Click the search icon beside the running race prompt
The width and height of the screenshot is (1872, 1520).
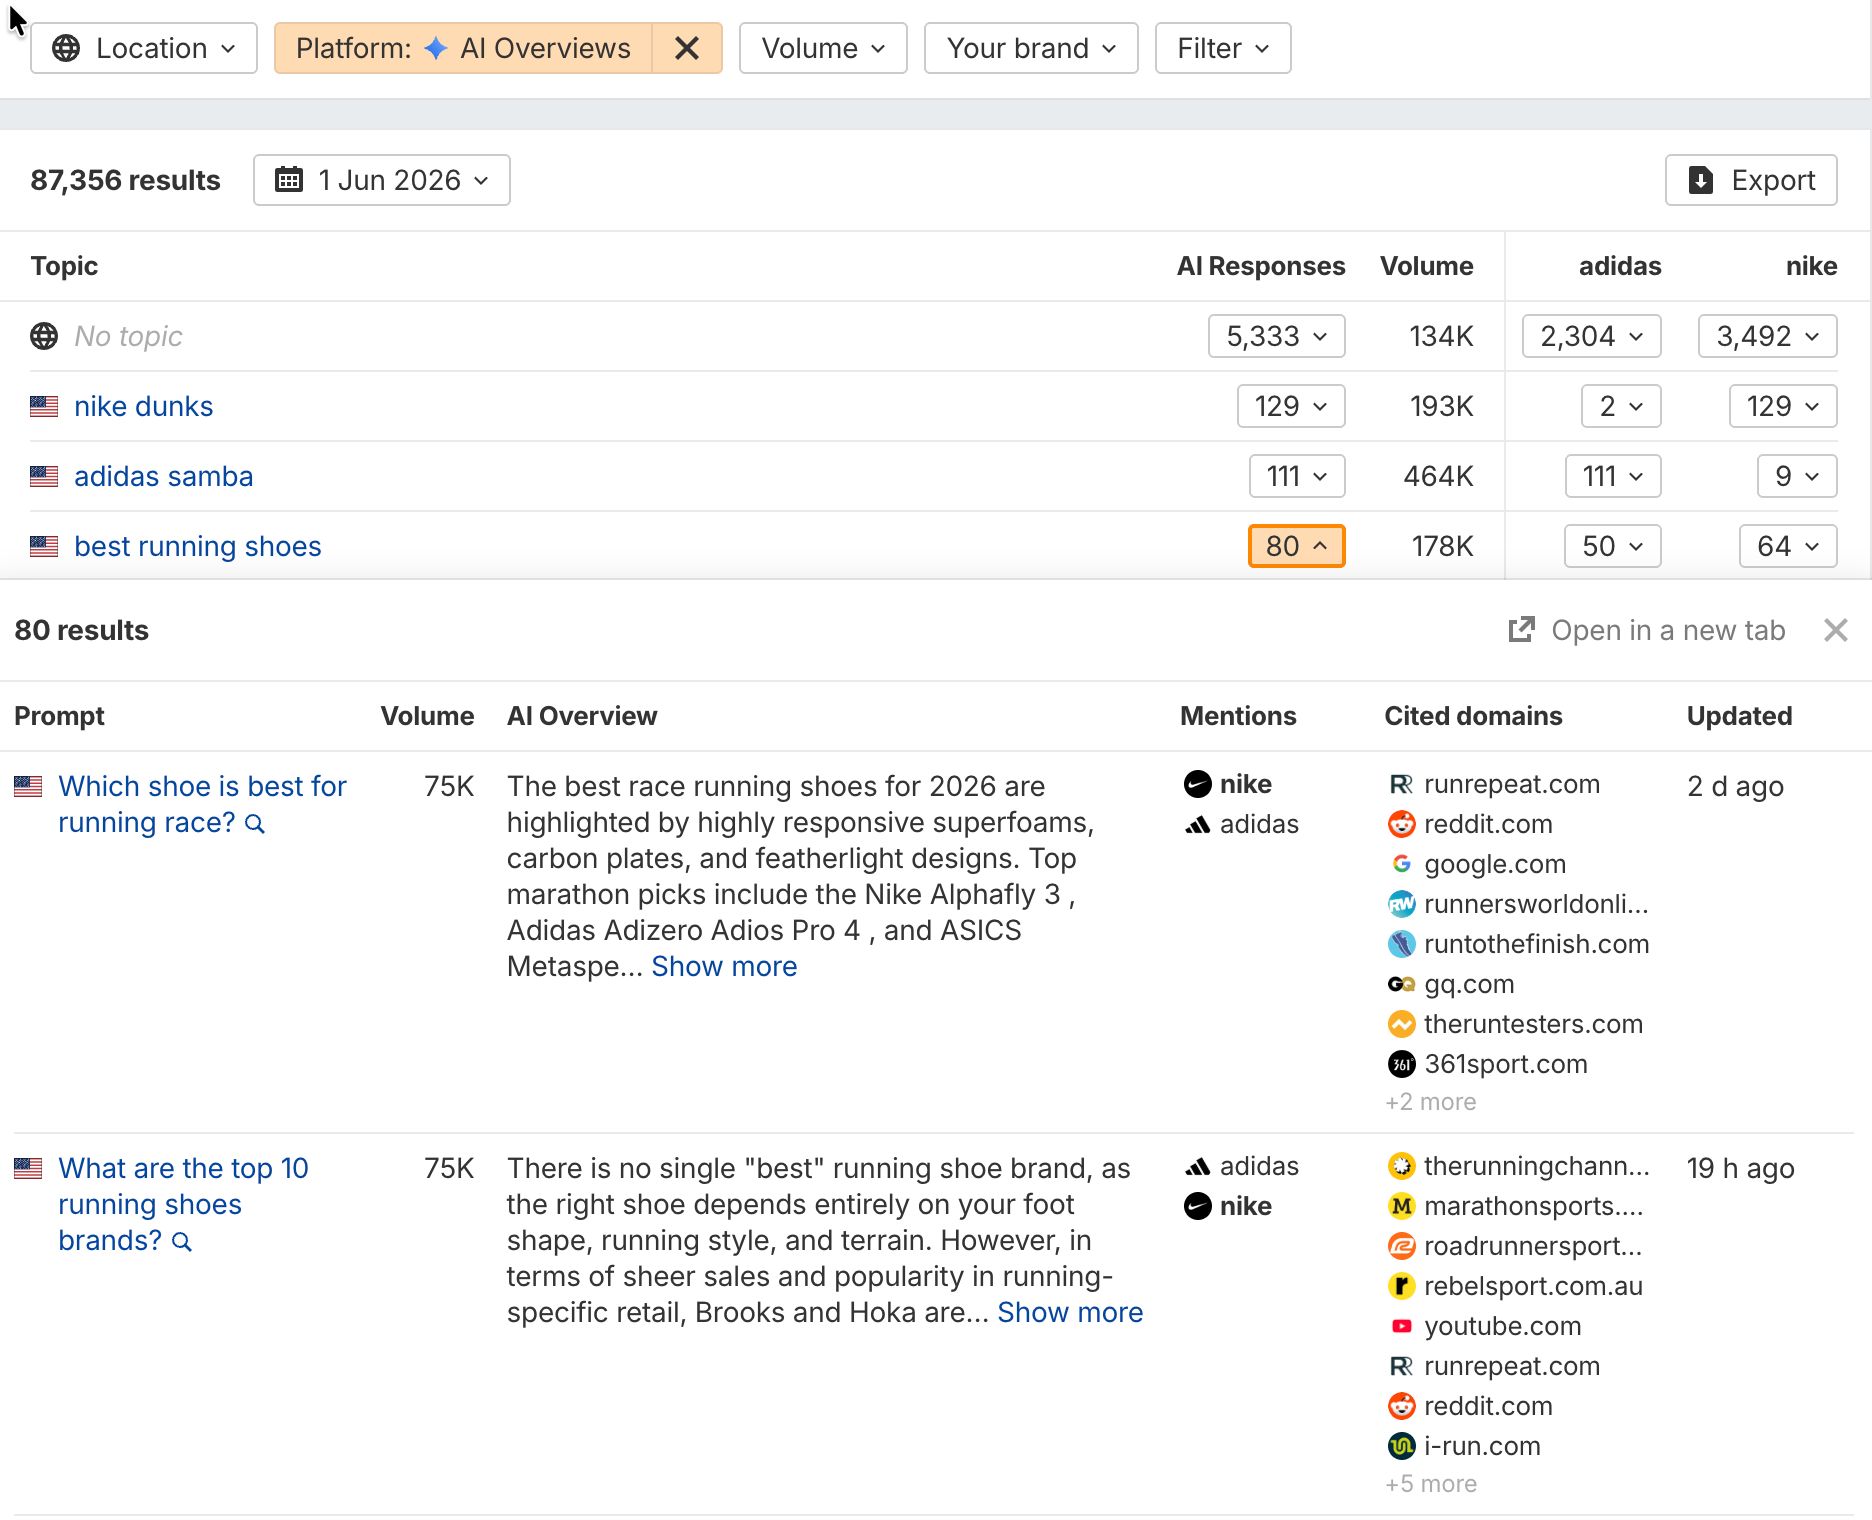(x=256, y=824)
